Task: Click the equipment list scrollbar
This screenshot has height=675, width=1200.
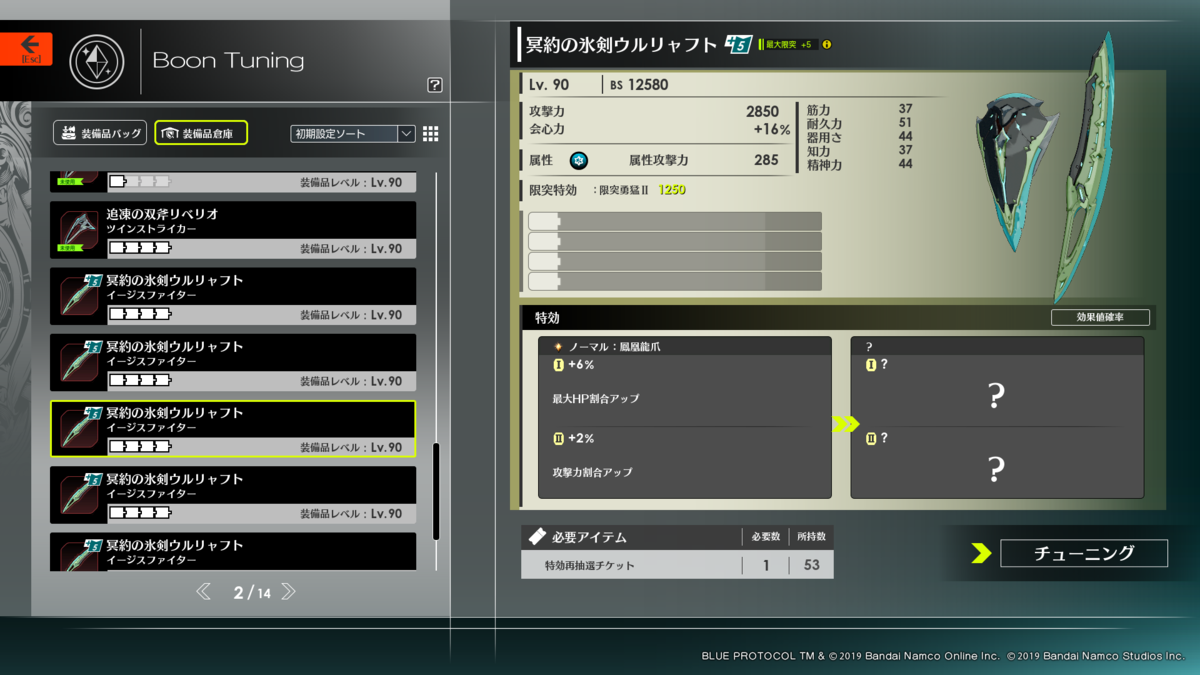Action: point(436,491)
